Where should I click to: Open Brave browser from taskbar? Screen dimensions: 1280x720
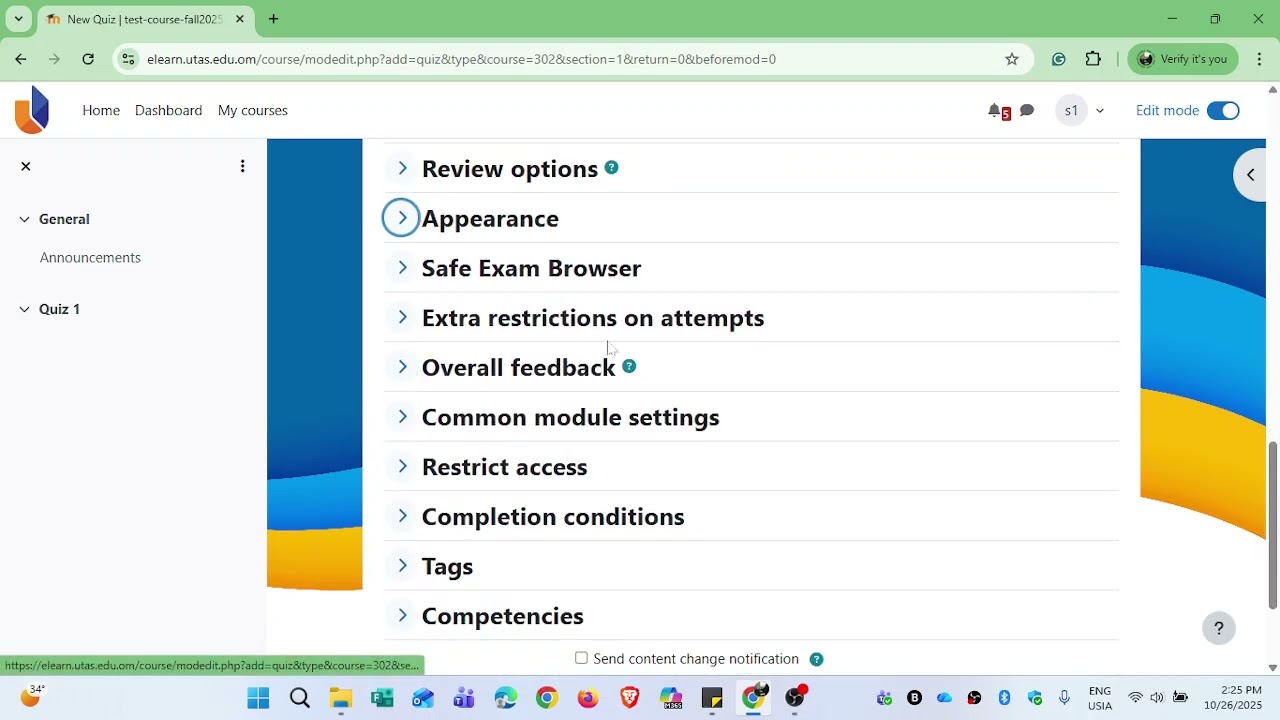click(x=629, y=698)
